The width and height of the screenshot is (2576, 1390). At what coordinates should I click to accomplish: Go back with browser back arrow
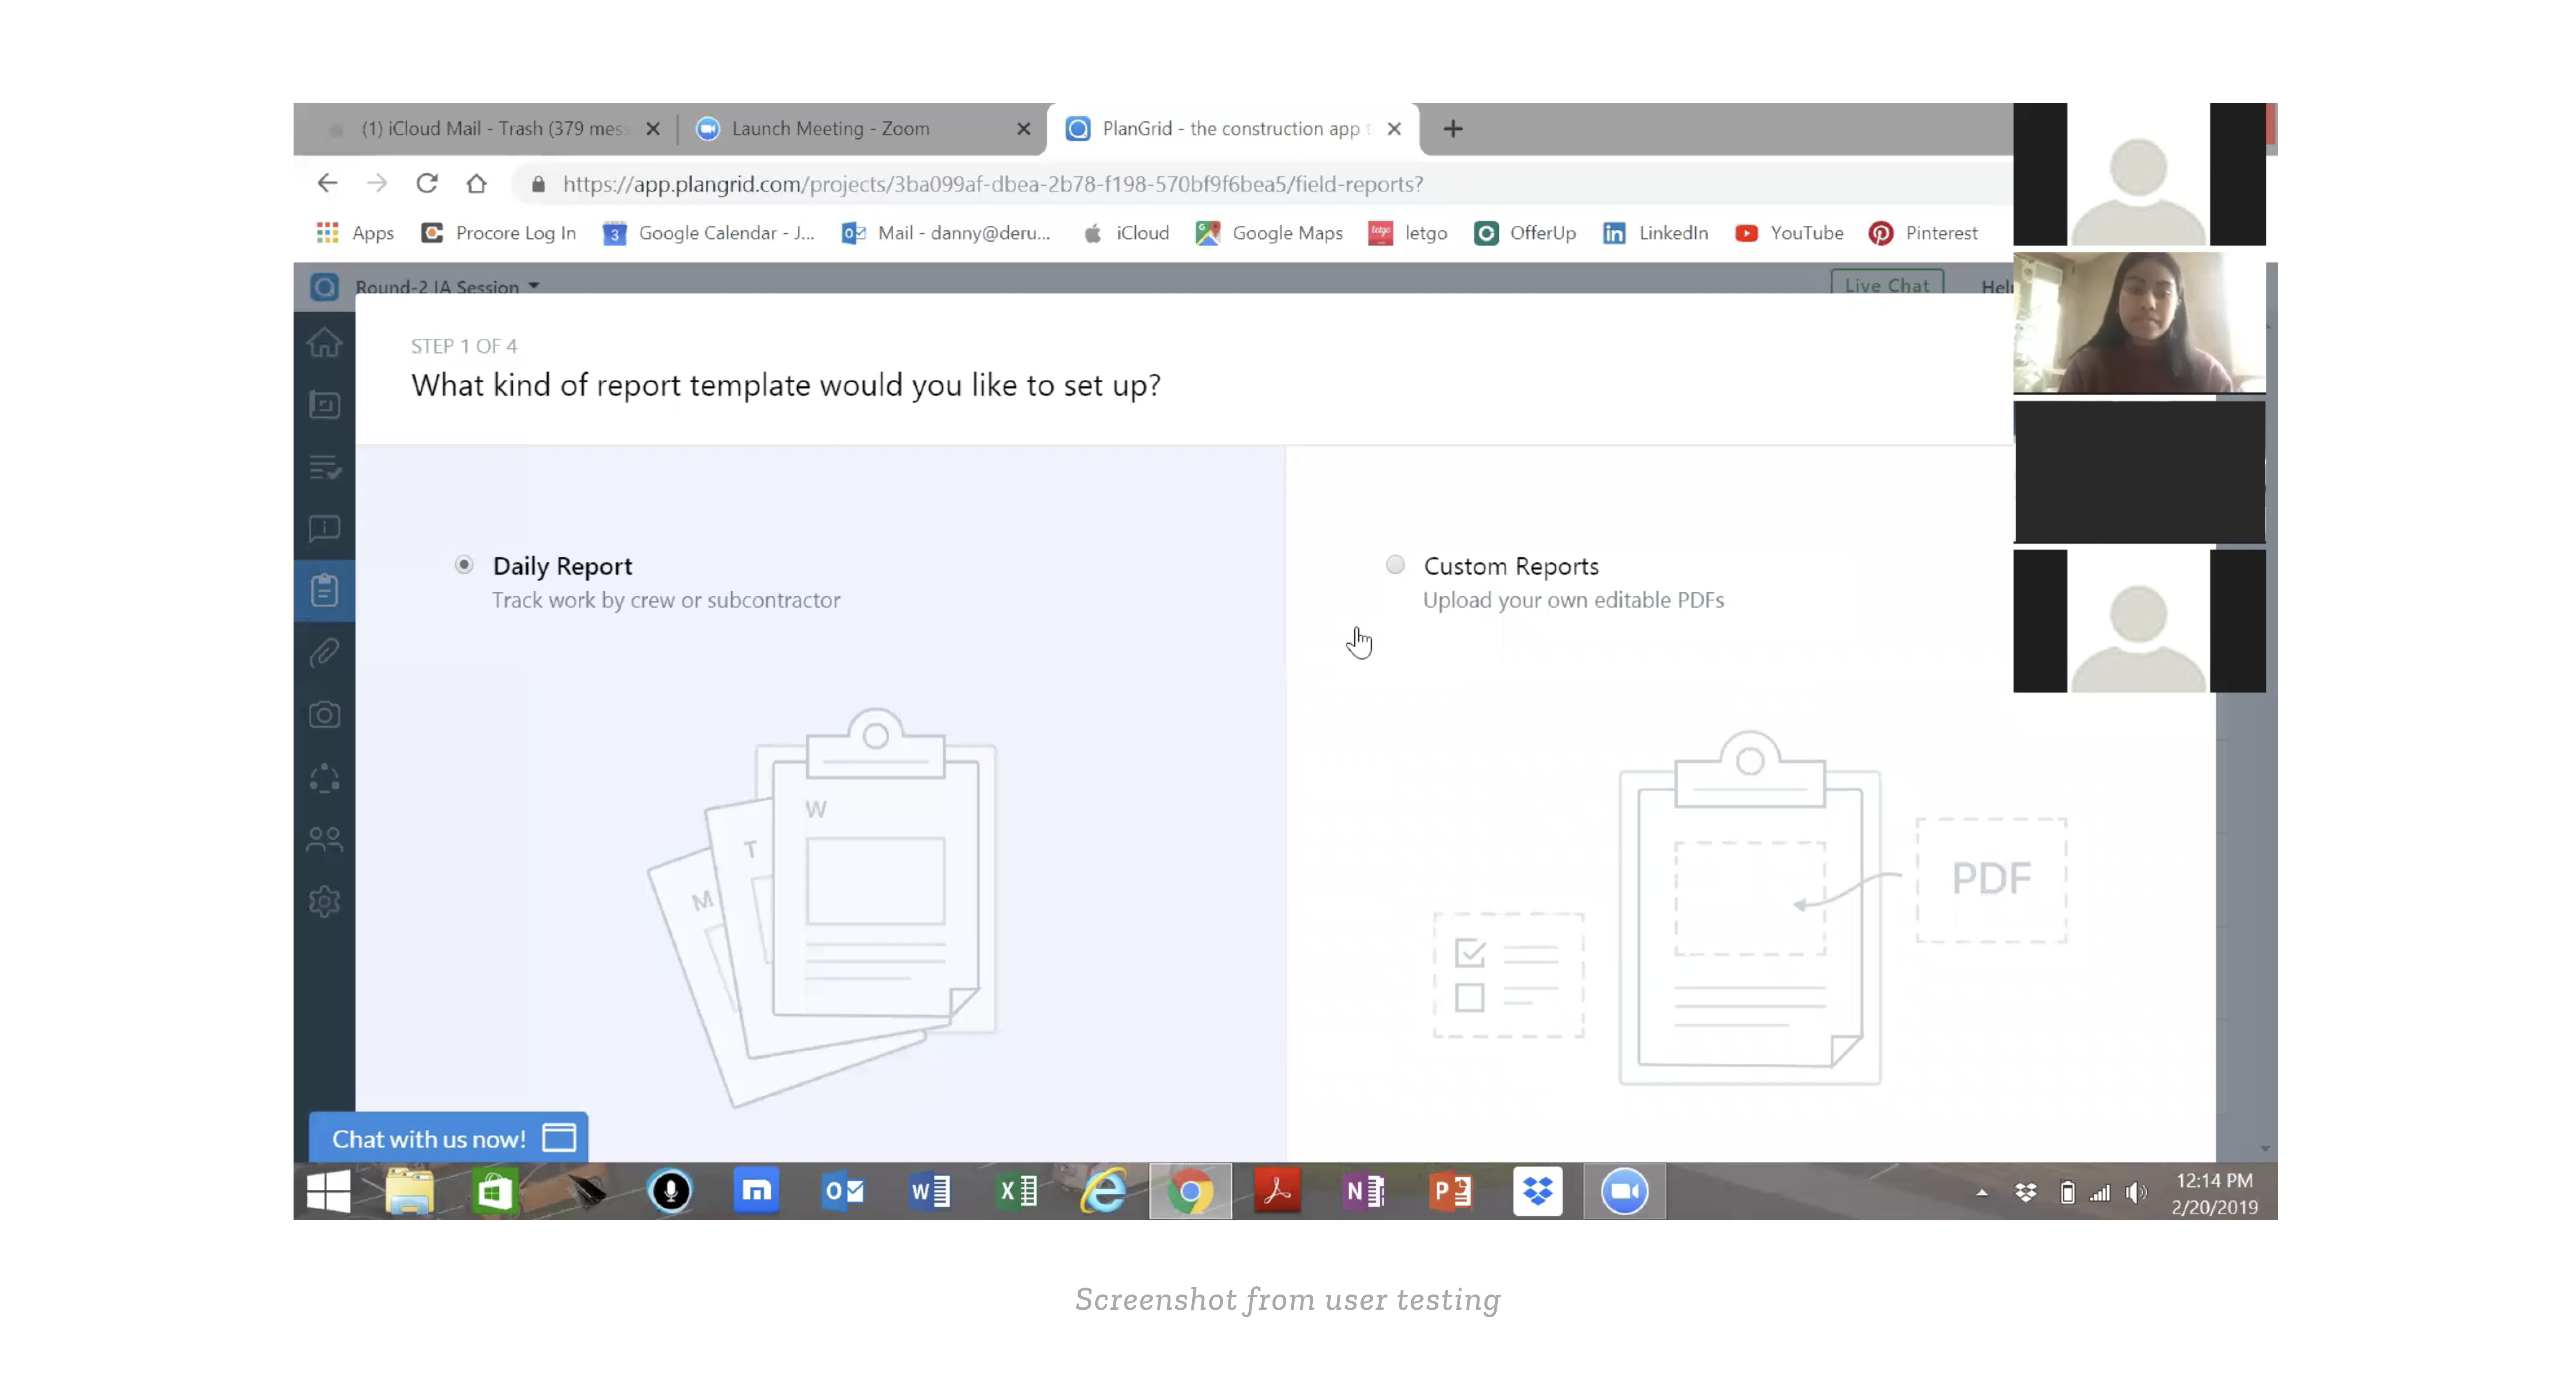(x=327, y=183)
